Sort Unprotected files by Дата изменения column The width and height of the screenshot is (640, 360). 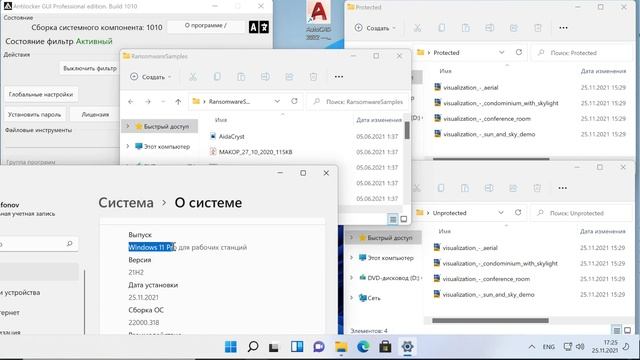[x=602, y=231]
